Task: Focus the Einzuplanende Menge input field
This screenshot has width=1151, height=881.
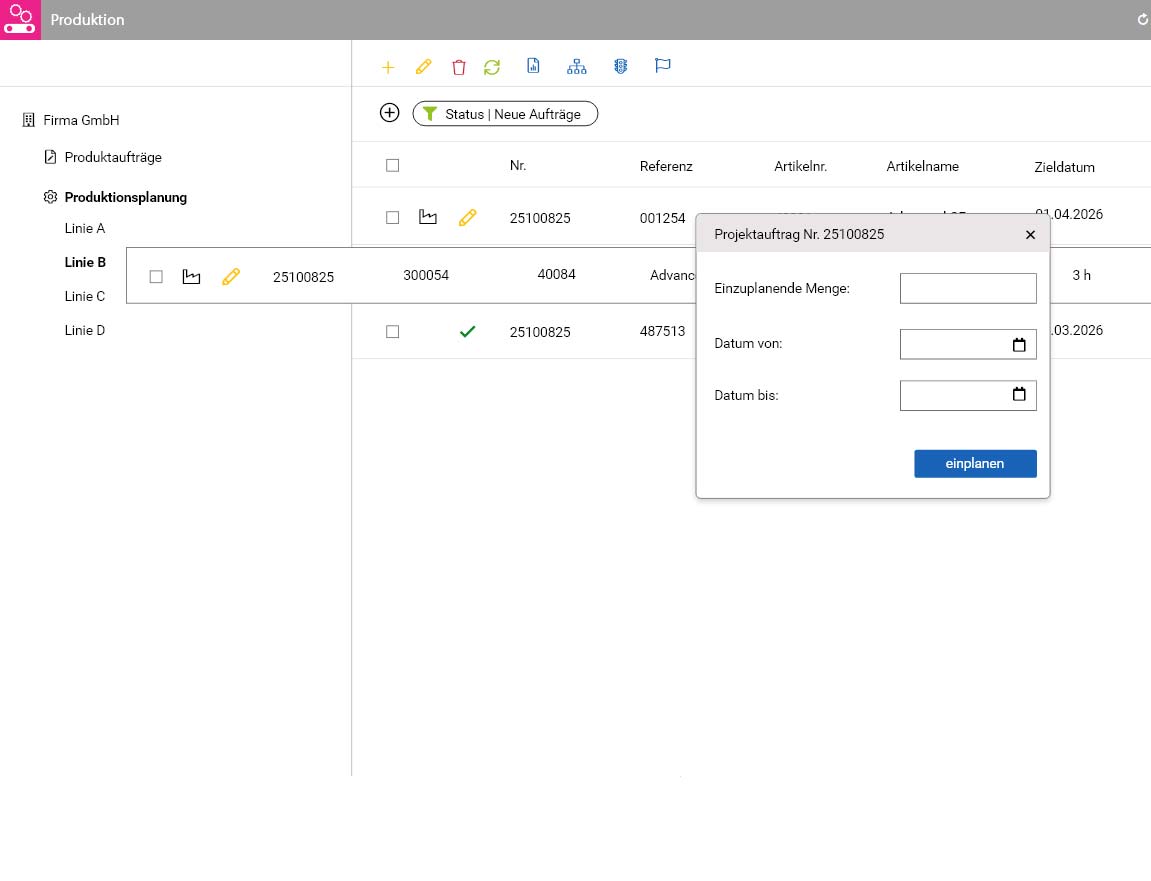Action: [967, 288]
